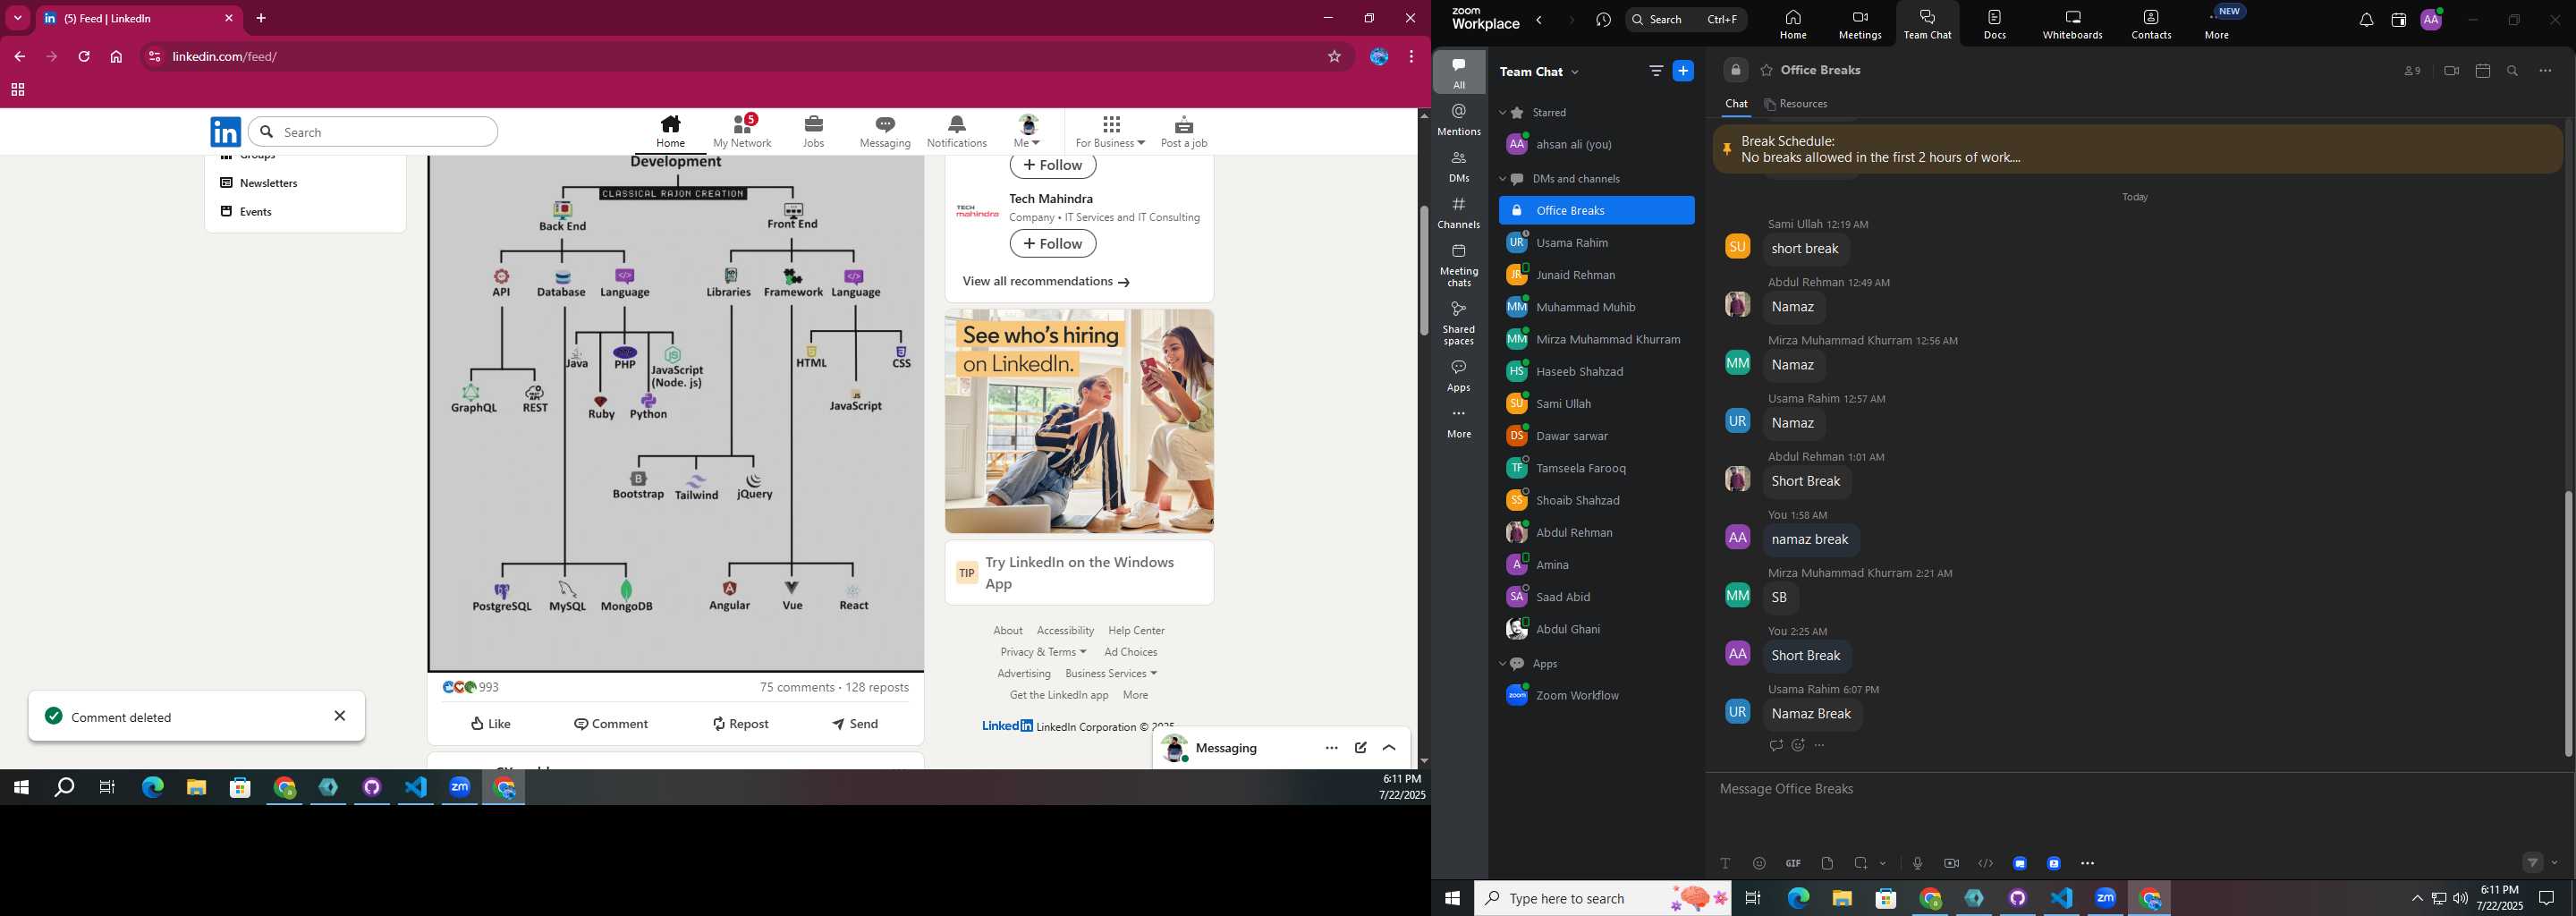Viewport: 2576px width, 916px height.
Task: Open Zoom More menu
Action: [2217, 24]
